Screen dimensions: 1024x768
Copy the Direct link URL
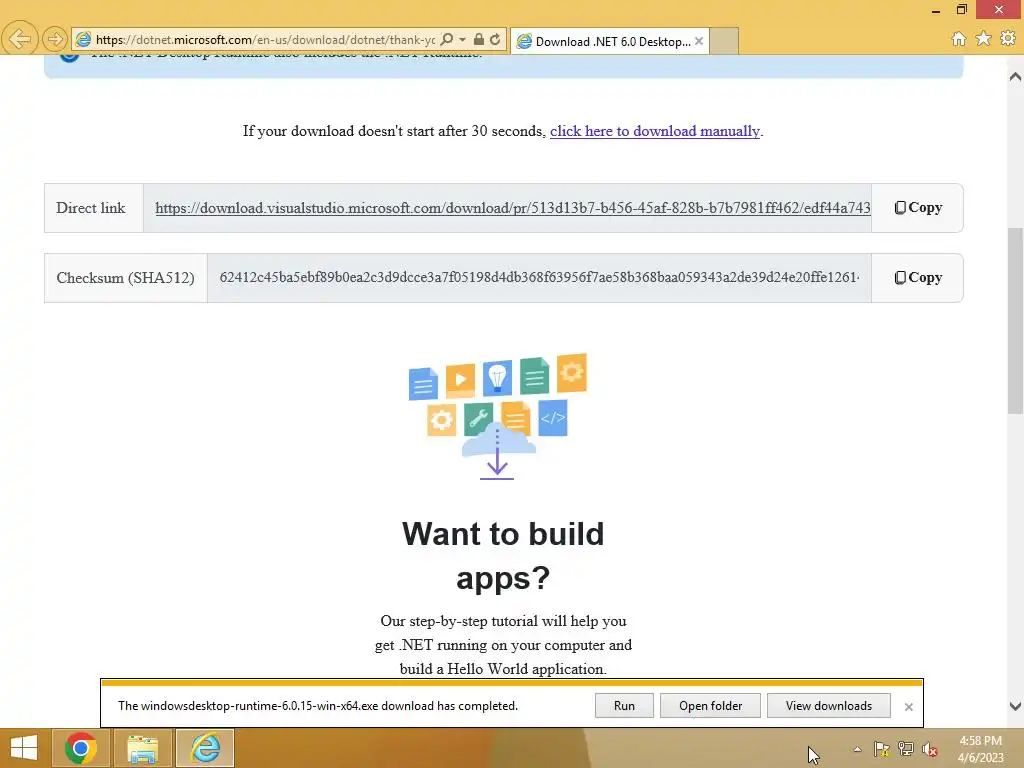click(918, 208)
